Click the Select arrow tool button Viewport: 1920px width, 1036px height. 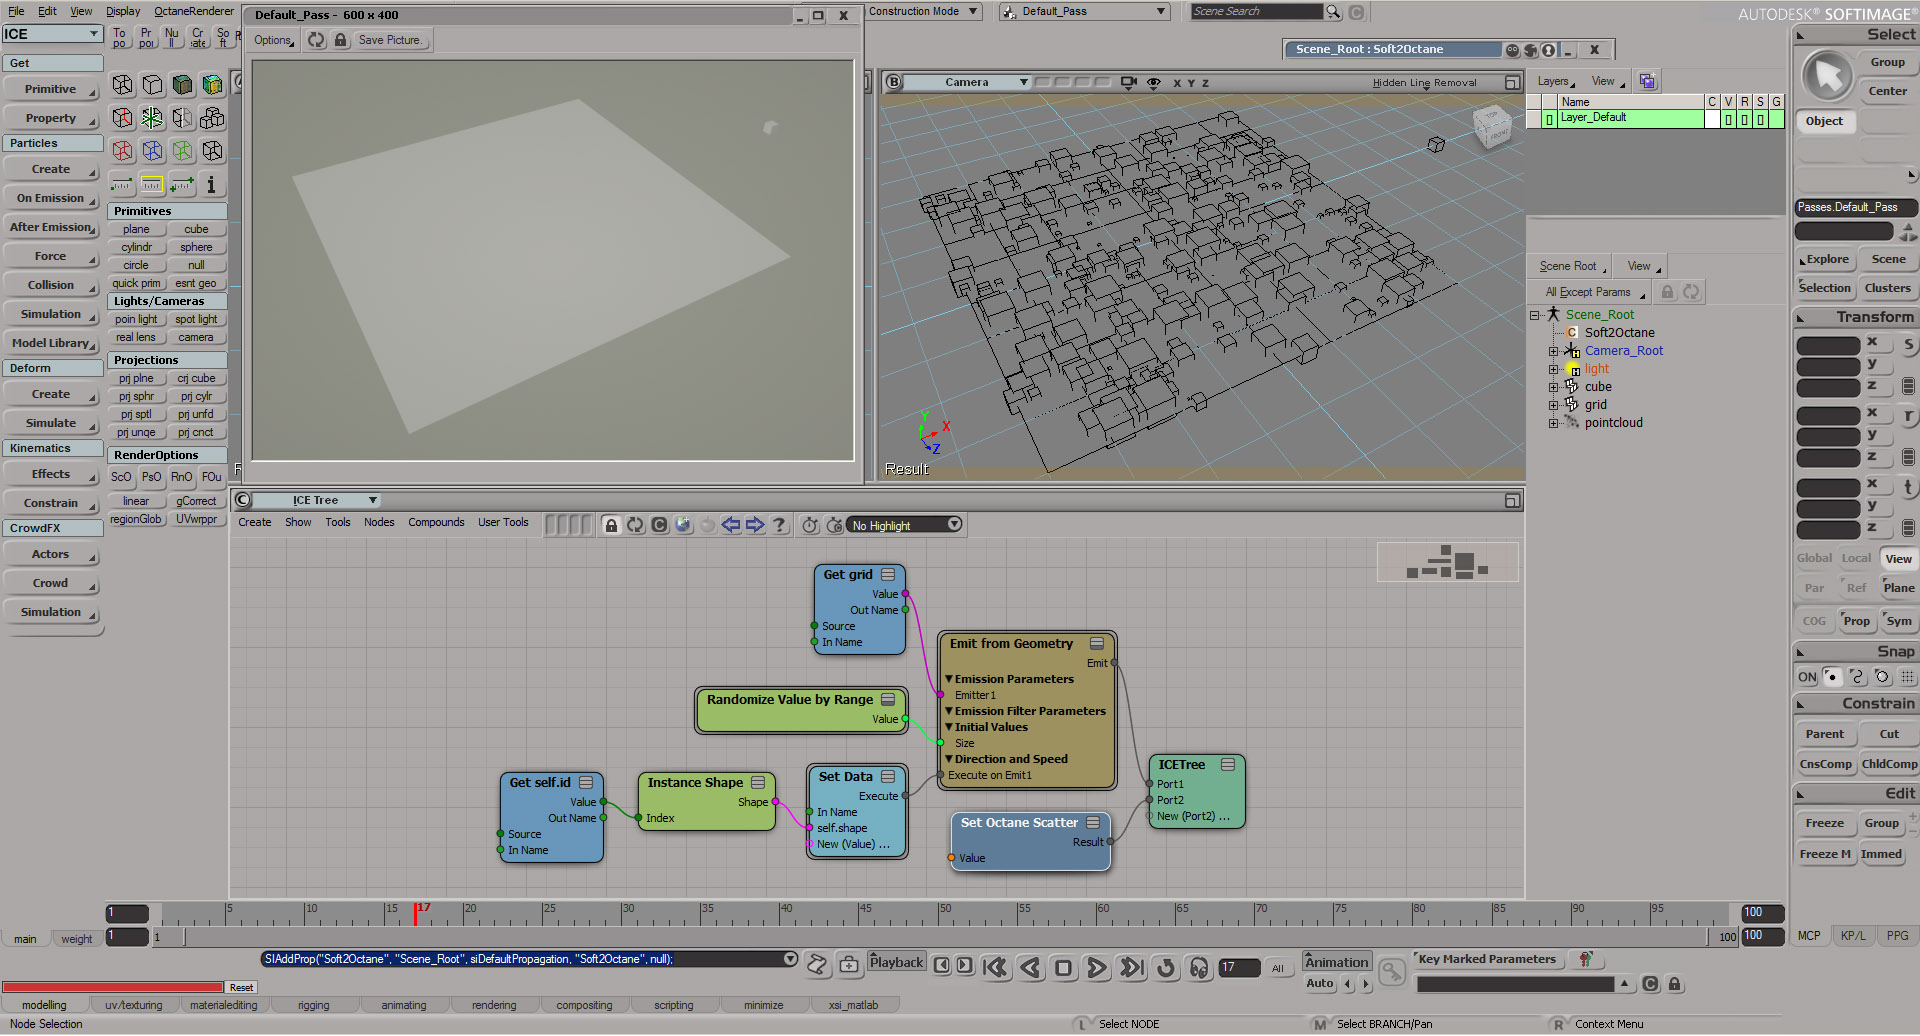coord(1827,77)
